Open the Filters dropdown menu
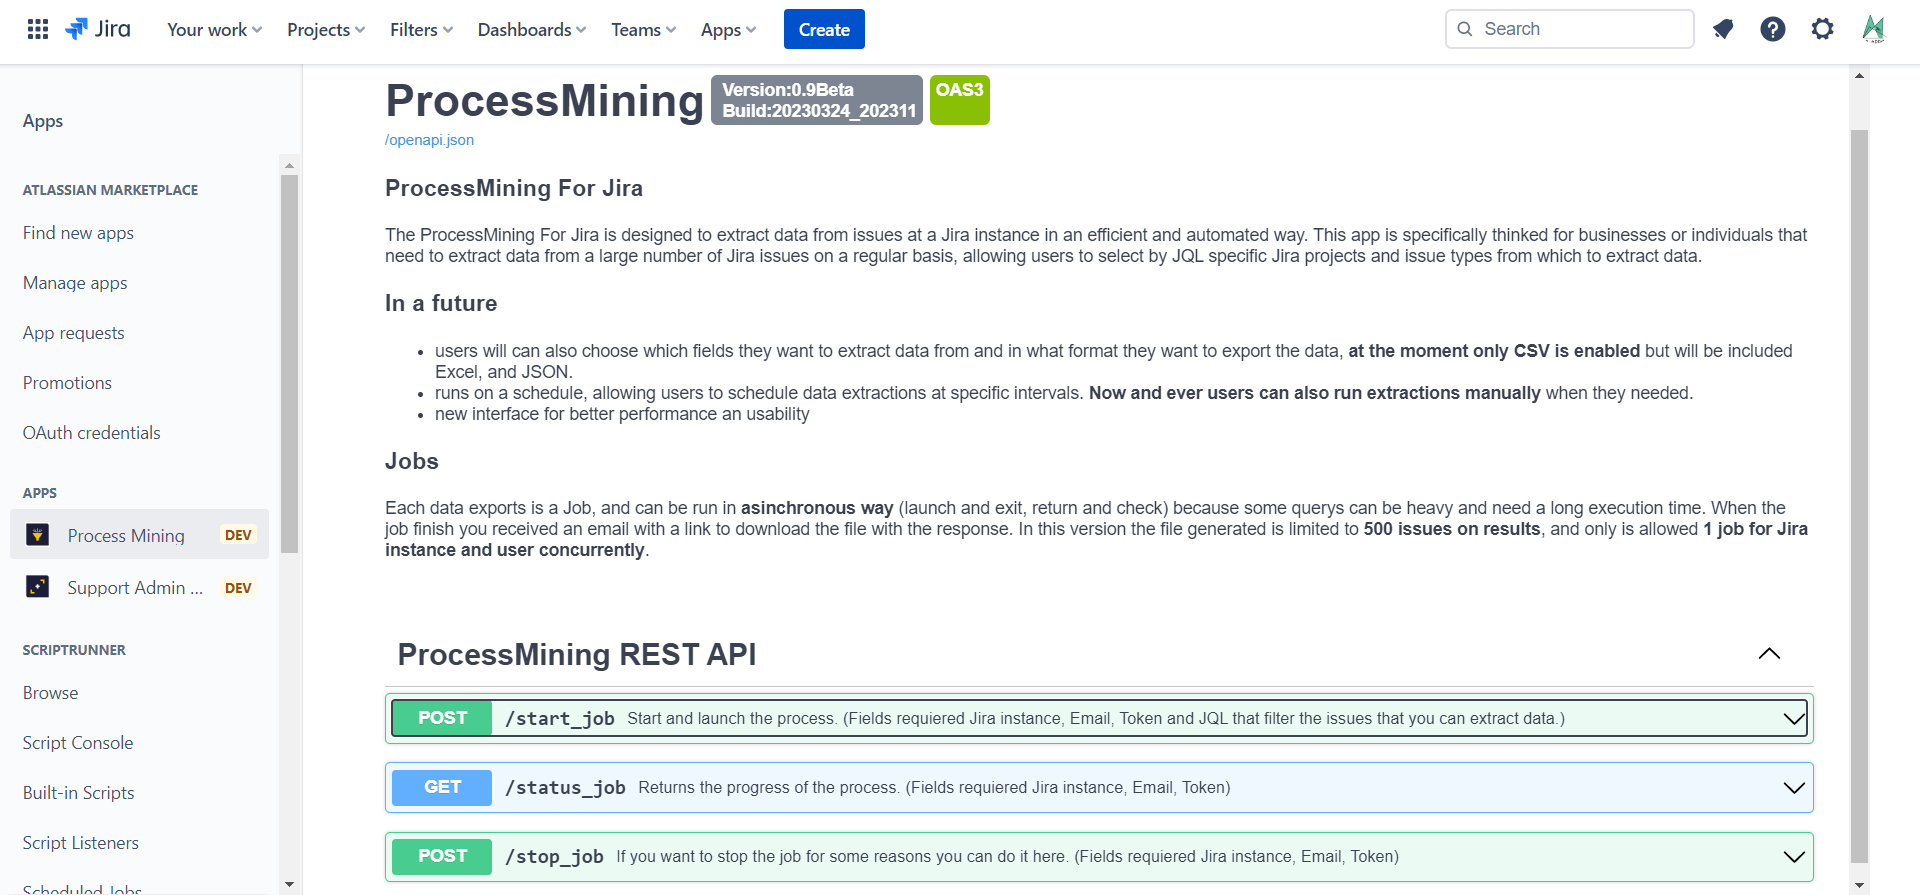 pos(421,30)
